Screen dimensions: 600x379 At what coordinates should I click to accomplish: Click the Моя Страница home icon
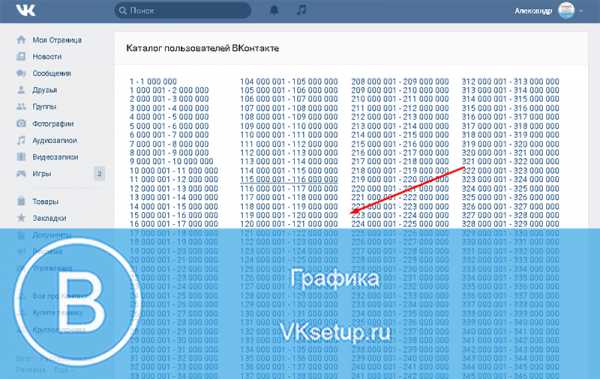coord(21,39)
